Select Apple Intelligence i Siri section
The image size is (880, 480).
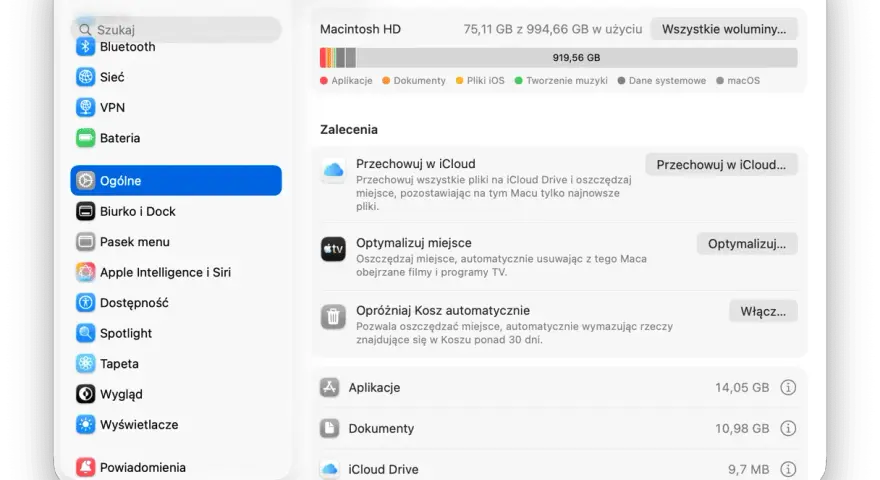pos(176,272)
